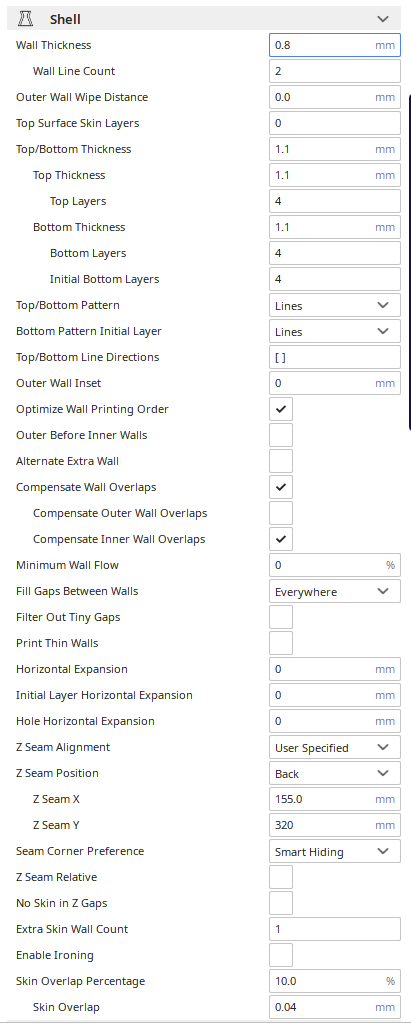Open Top/Bottom Pattern dropdown
This screenshot has width=411, height=1026.
[x=334, y=306]
